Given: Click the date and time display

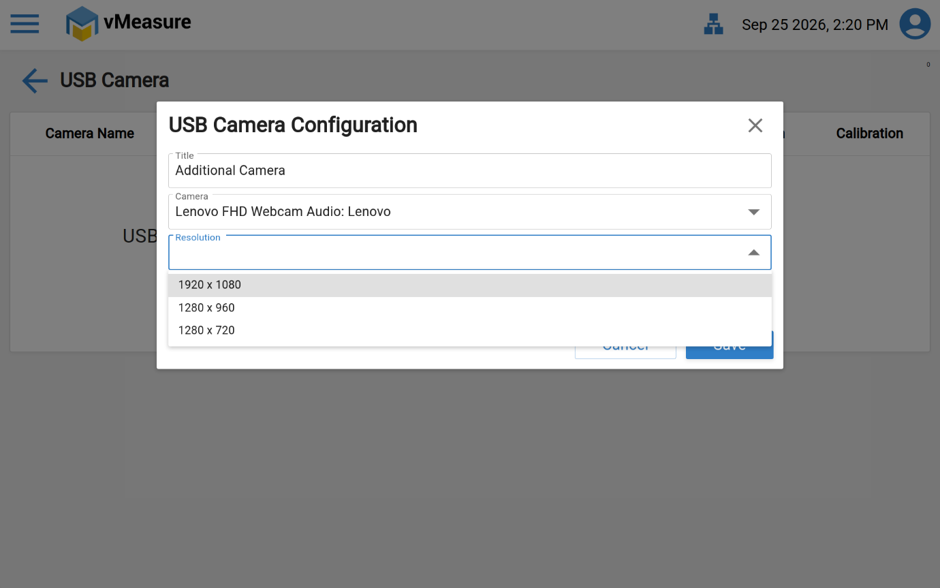Looking at the screenshot, I should coord(815,25).
